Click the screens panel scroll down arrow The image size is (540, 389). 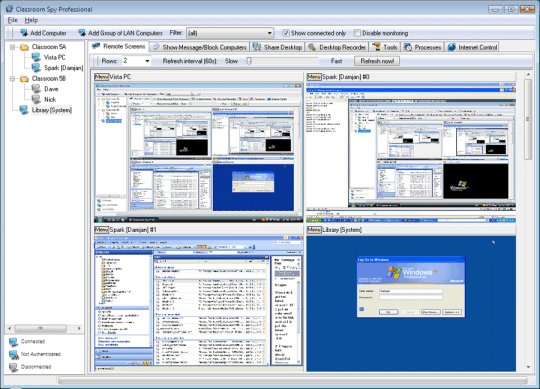(x=528, y=367)
